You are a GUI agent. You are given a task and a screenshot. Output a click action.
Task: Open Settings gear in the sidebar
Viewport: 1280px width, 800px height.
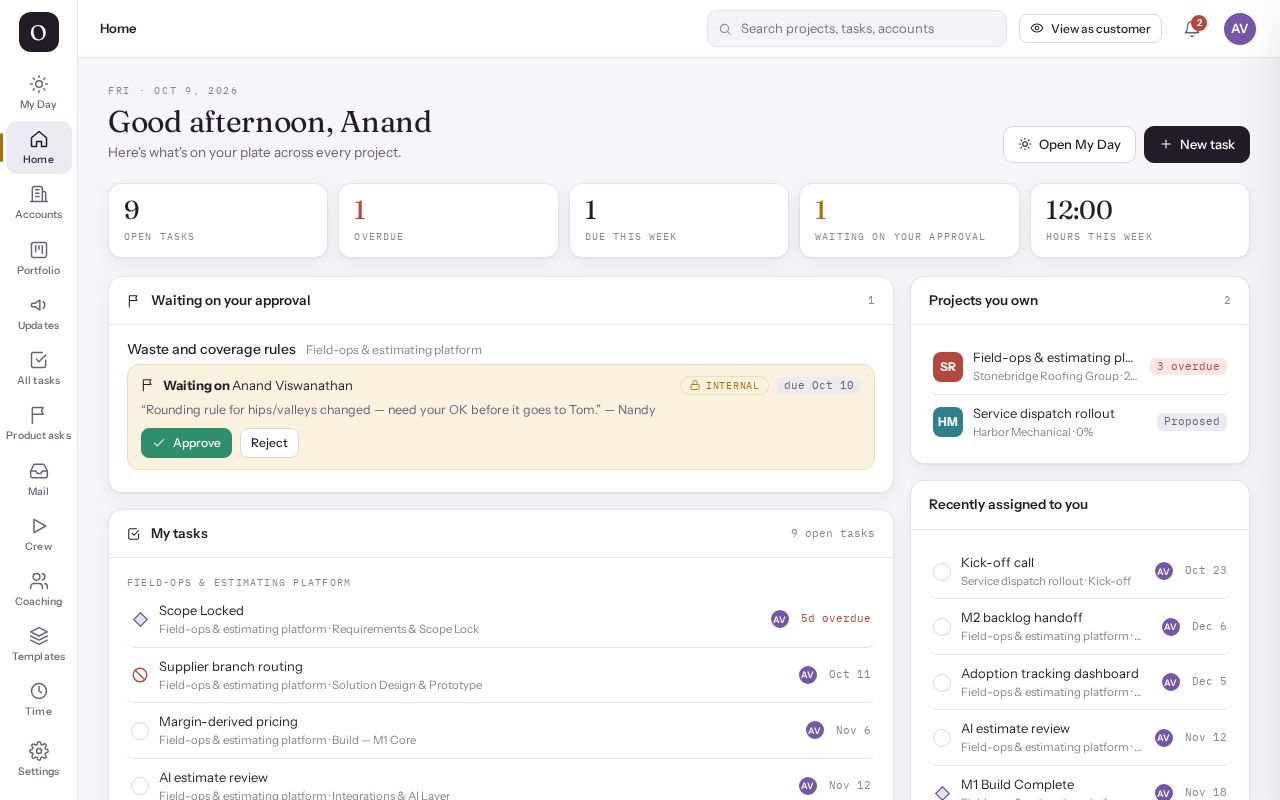(x=38, y=759)
